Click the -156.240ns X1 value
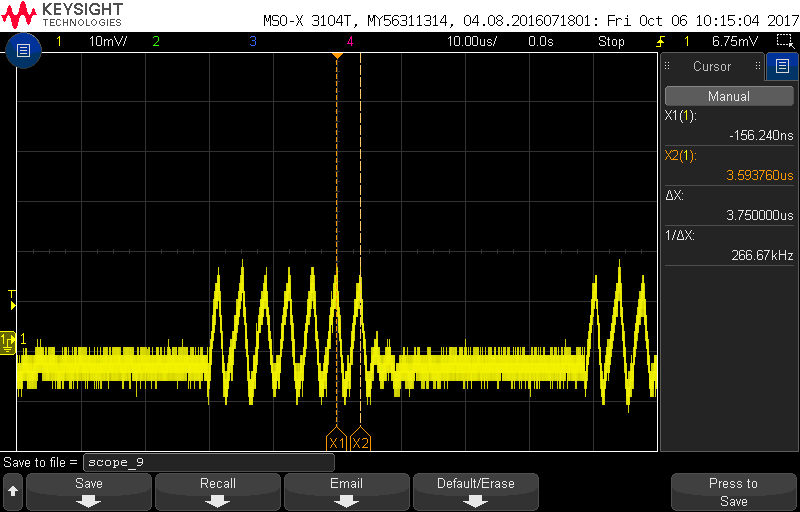 coord(761,135)
